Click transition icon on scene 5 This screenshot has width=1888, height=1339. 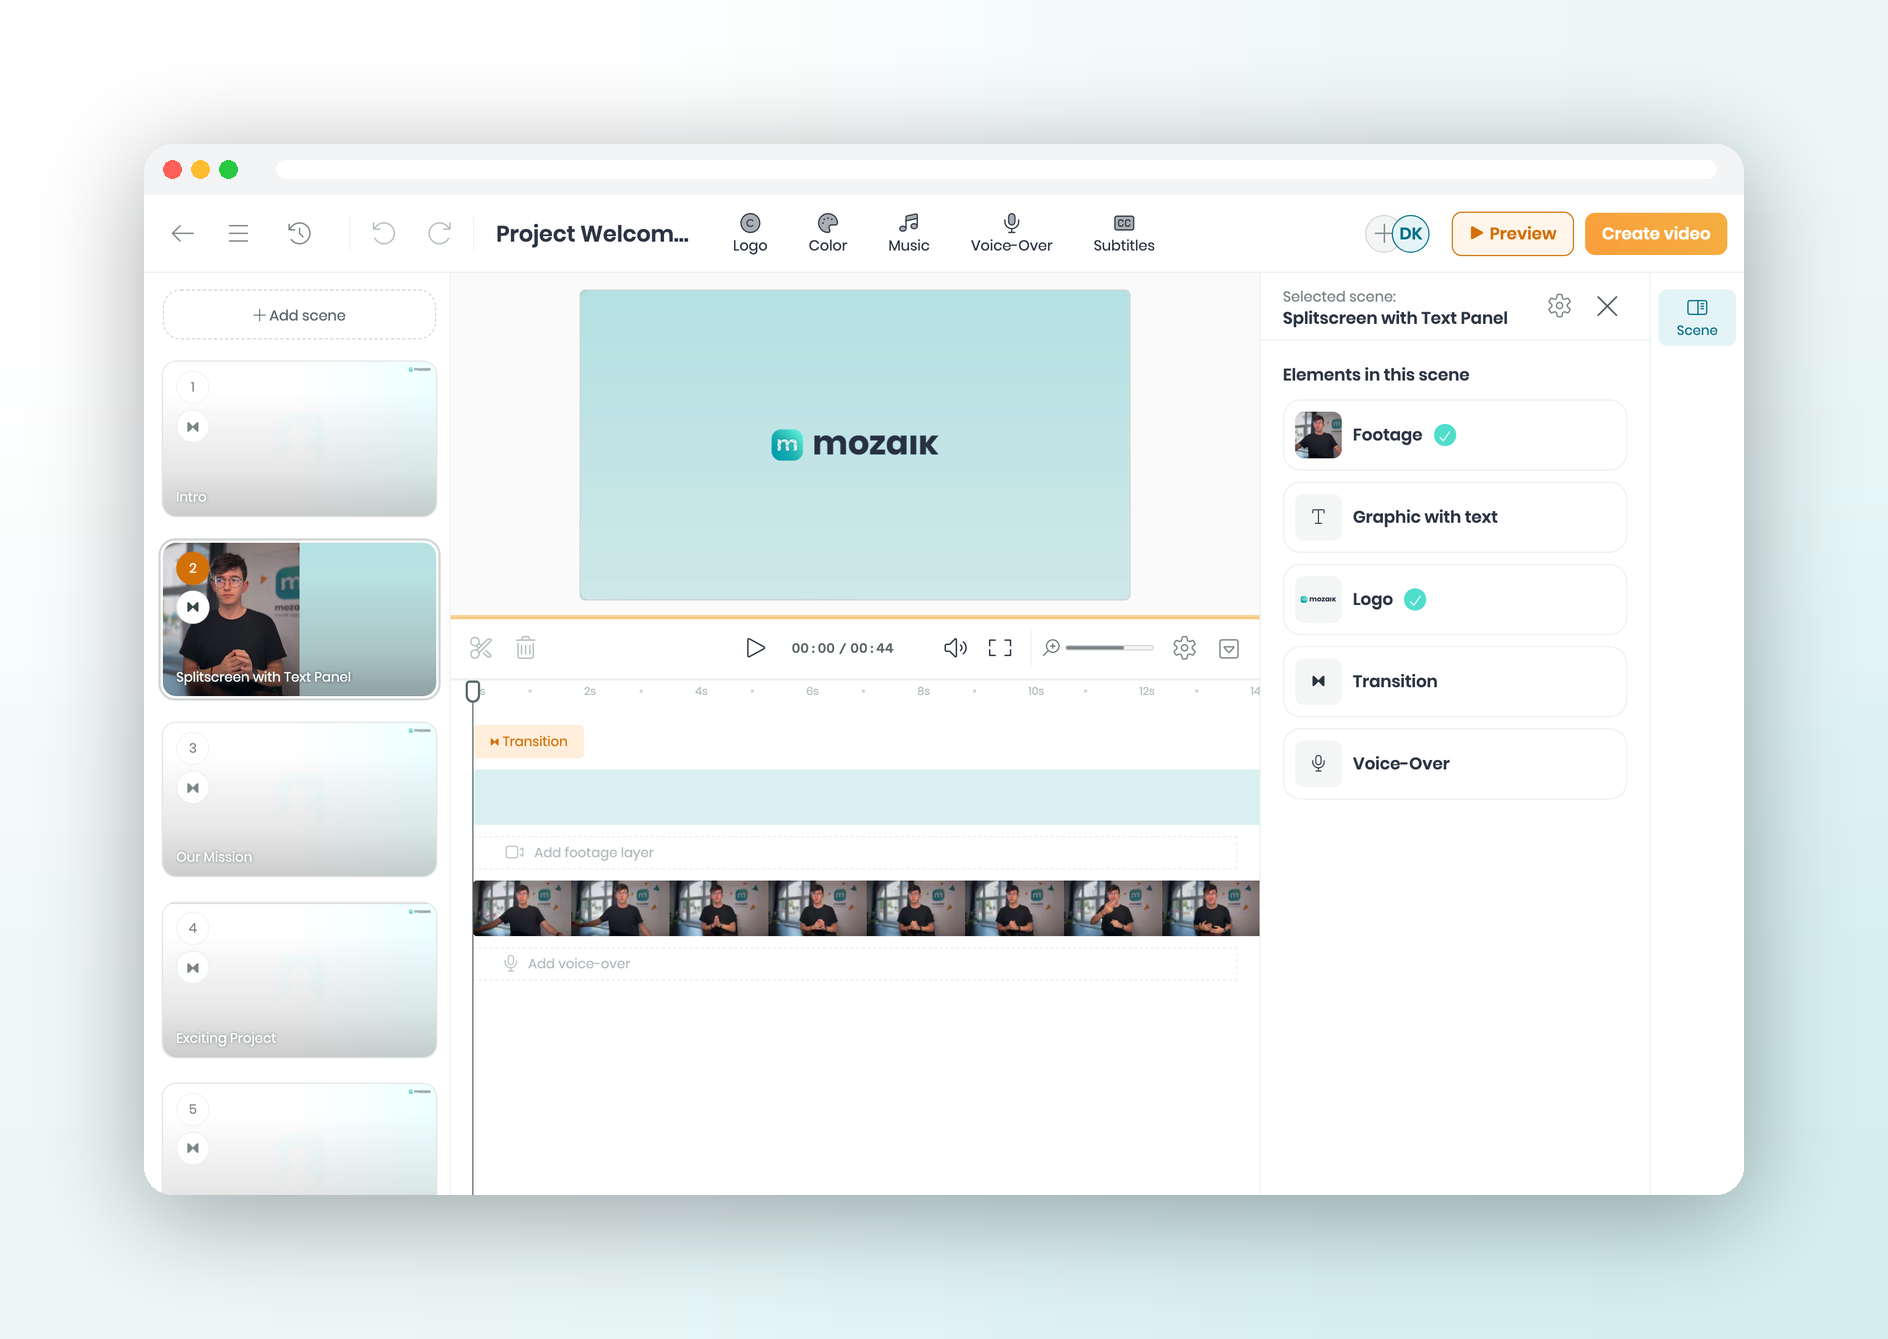[193, 1148]
